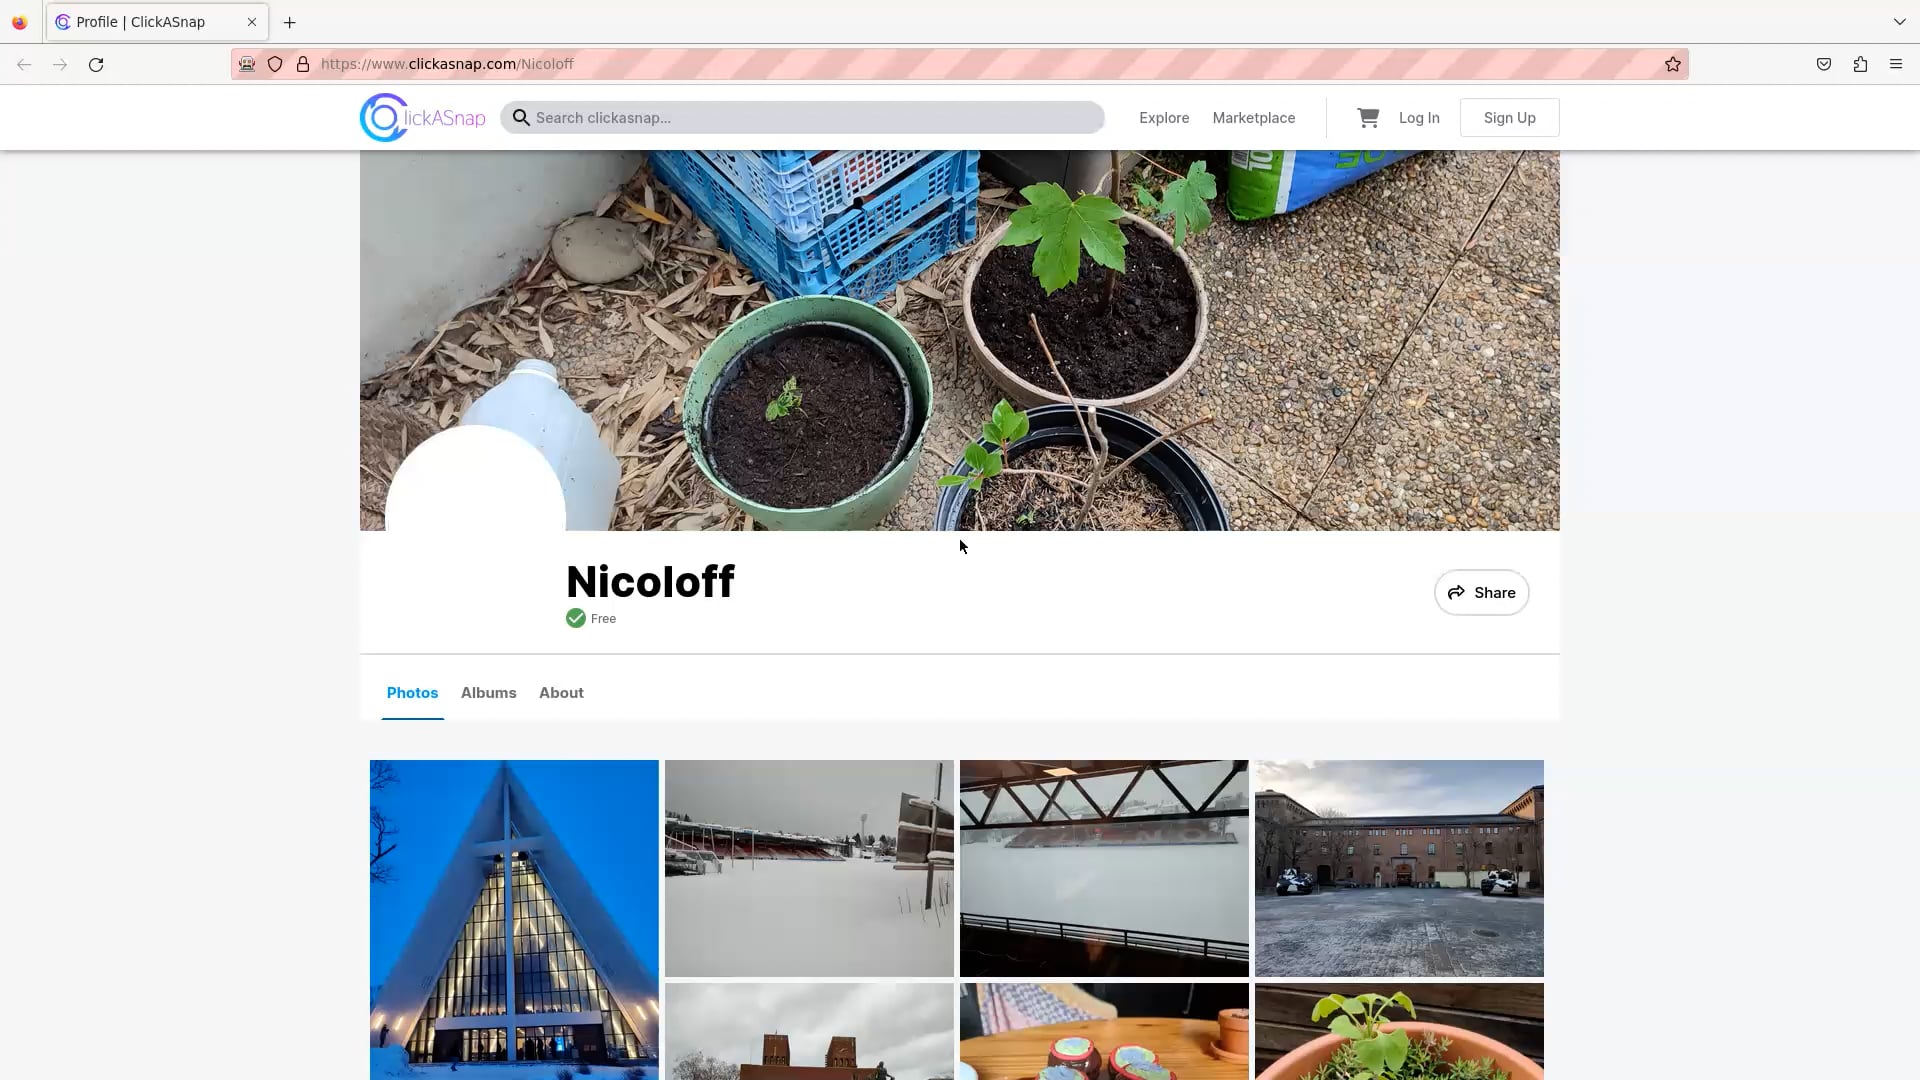Image resolution: width=1920 pixels, height=1080 pixels.
Task: Click the profile cover photo of plant pots
Action: [x=960, y=340]
